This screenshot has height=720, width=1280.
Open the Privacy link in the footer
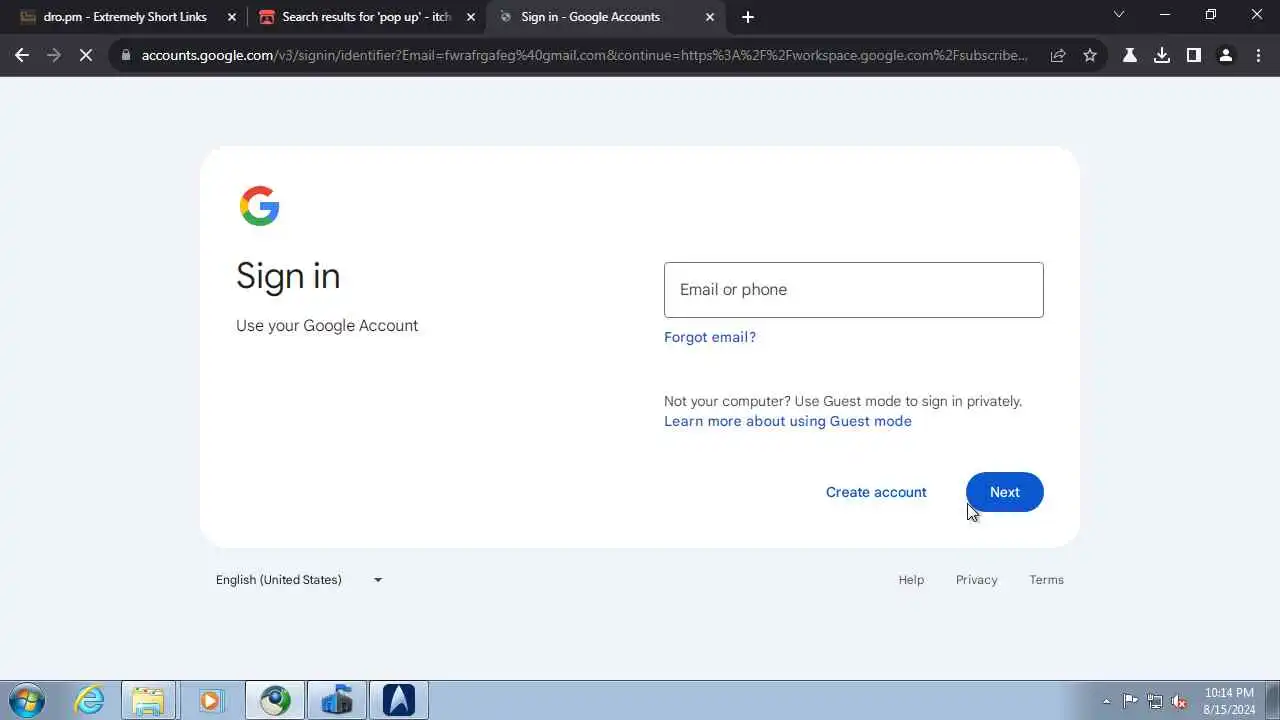tap(977, 580)
